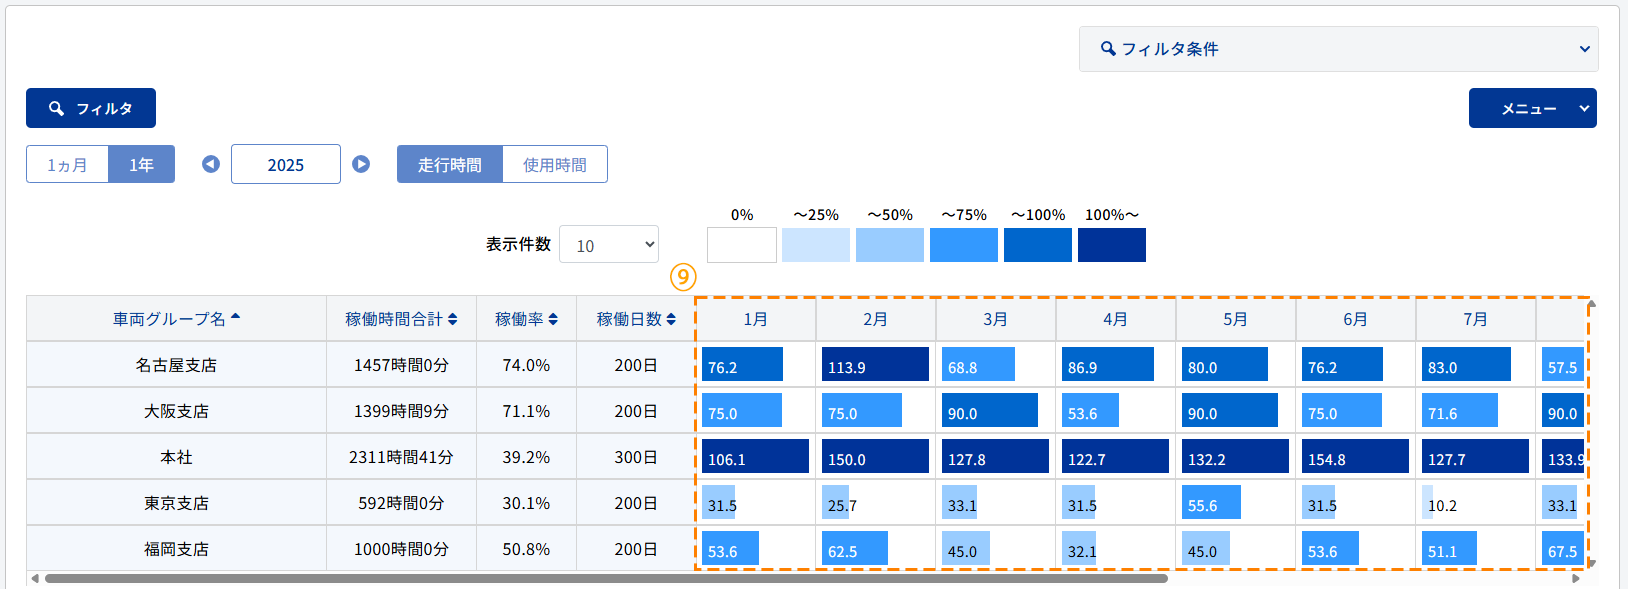Image resolution: width=1628 pixels, height=589 pixels.
Task: Click the scroll-right arrow of horizontal scrollbar
Action: [x=1576, y=578]
